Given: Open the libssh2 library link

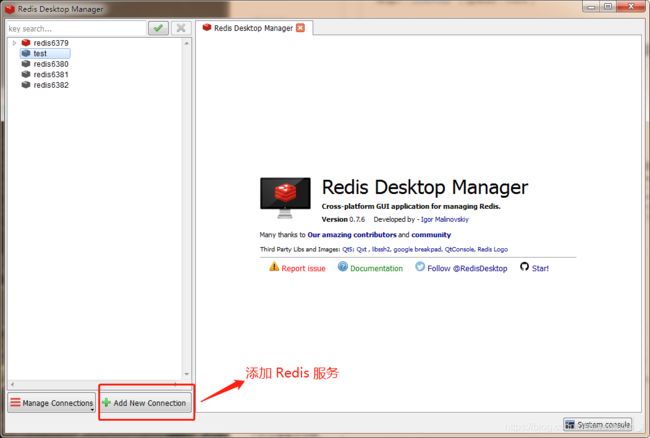Looking at the screenshot, I should click(x=381, y=249).
